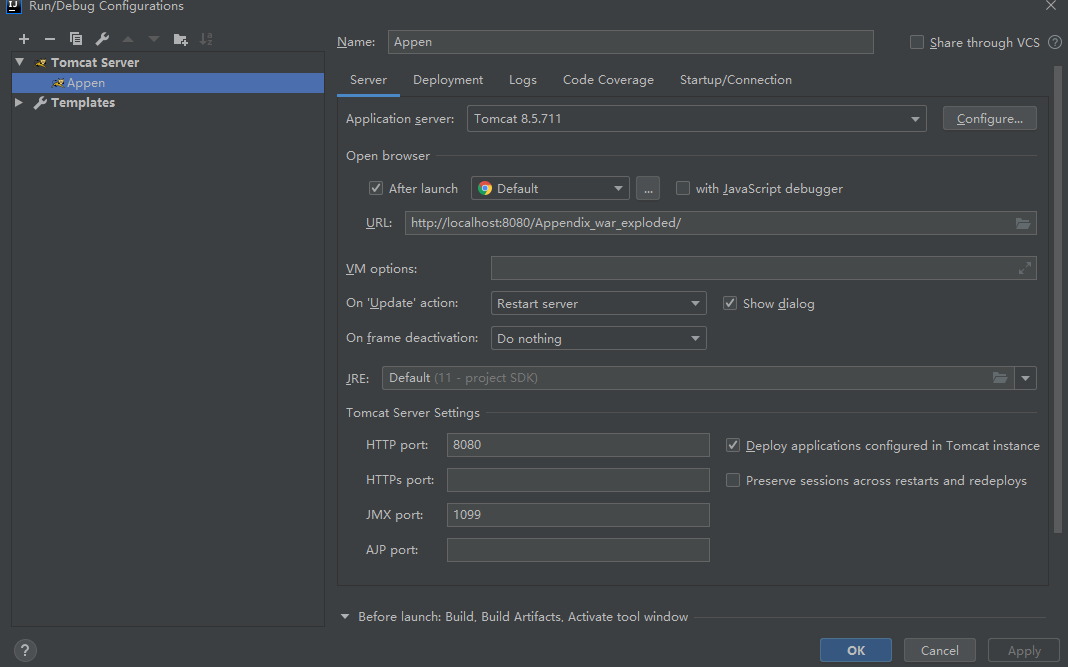The width and height of the screenshot is (1068, 667).
Task: Move configuration up with arrow icon
Action: click(128, 39)
